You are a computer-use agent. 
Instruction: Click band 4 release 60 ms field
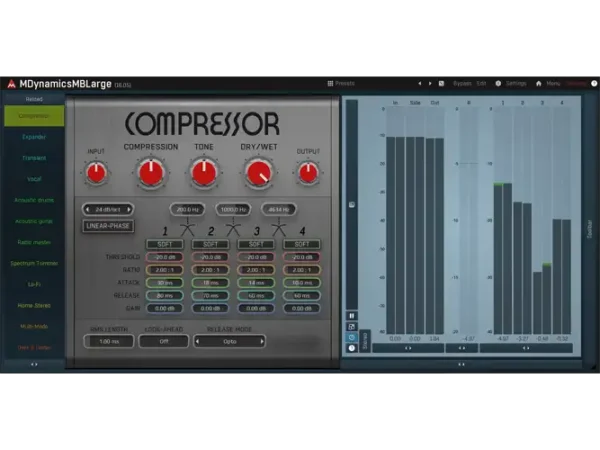coord(302,295)
